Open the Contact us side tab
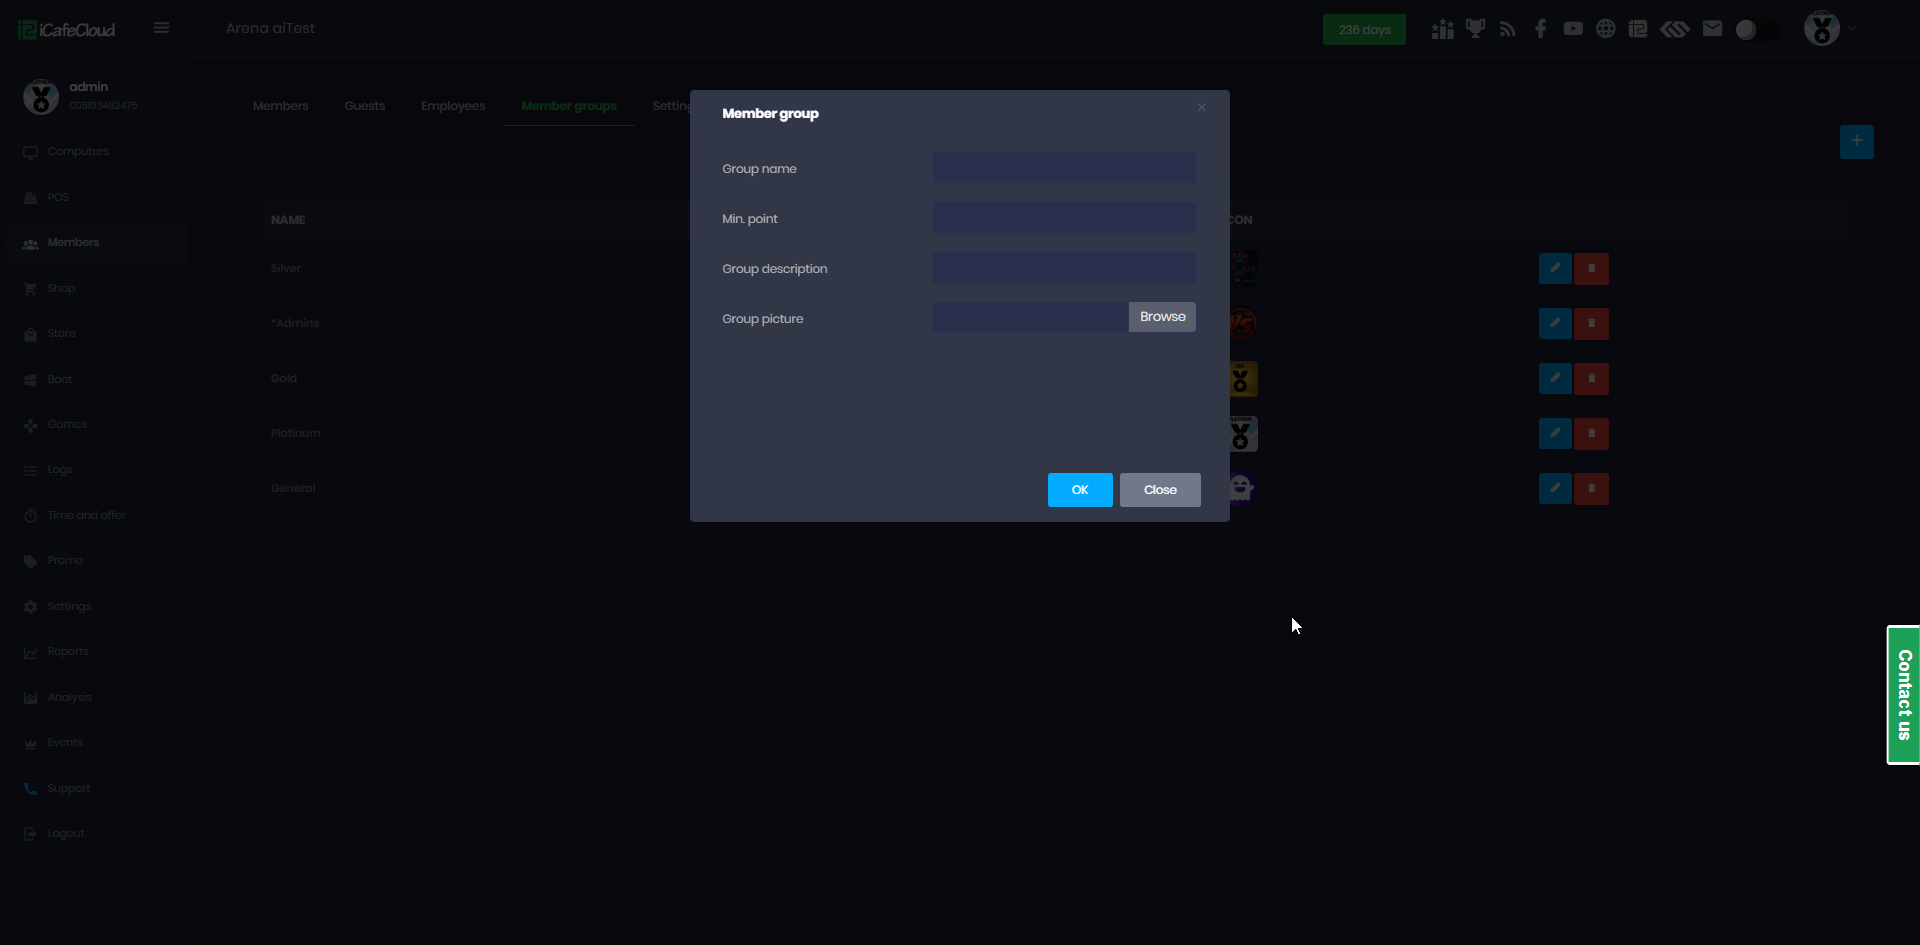1920x945 pixels. 1904,695
